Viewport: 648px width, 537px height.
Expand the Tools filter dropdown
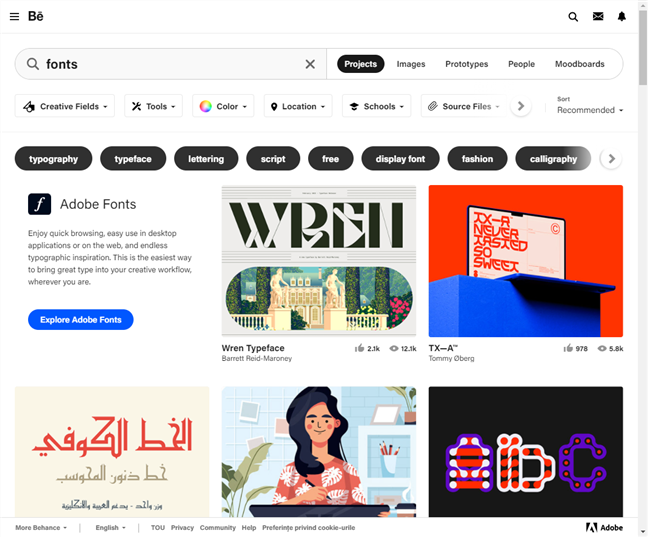153,106
